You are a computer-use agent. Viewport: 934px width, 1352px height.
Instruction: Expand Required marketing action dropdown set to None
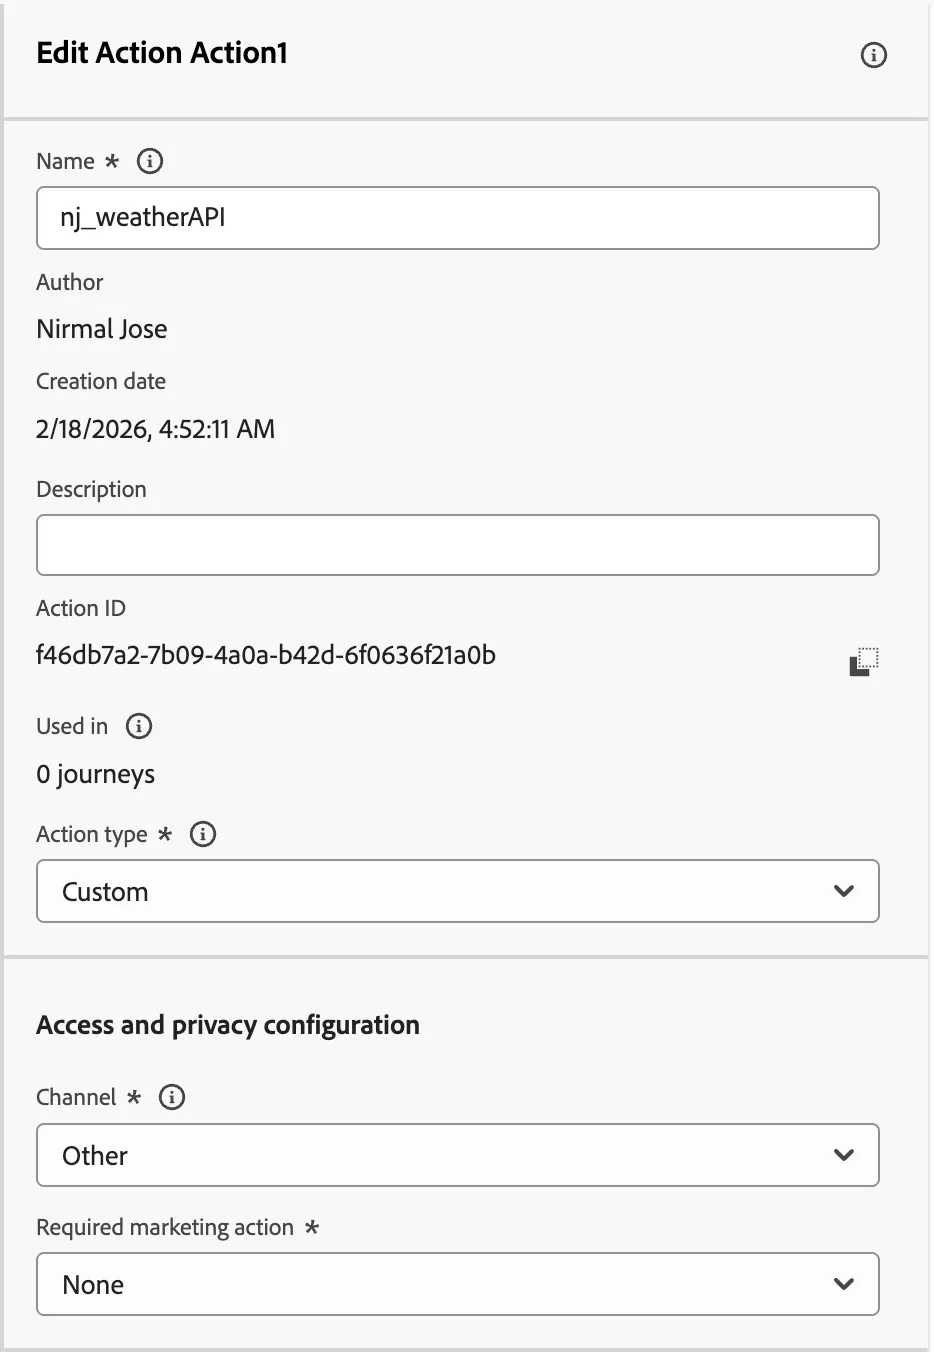pos(458,1284)
